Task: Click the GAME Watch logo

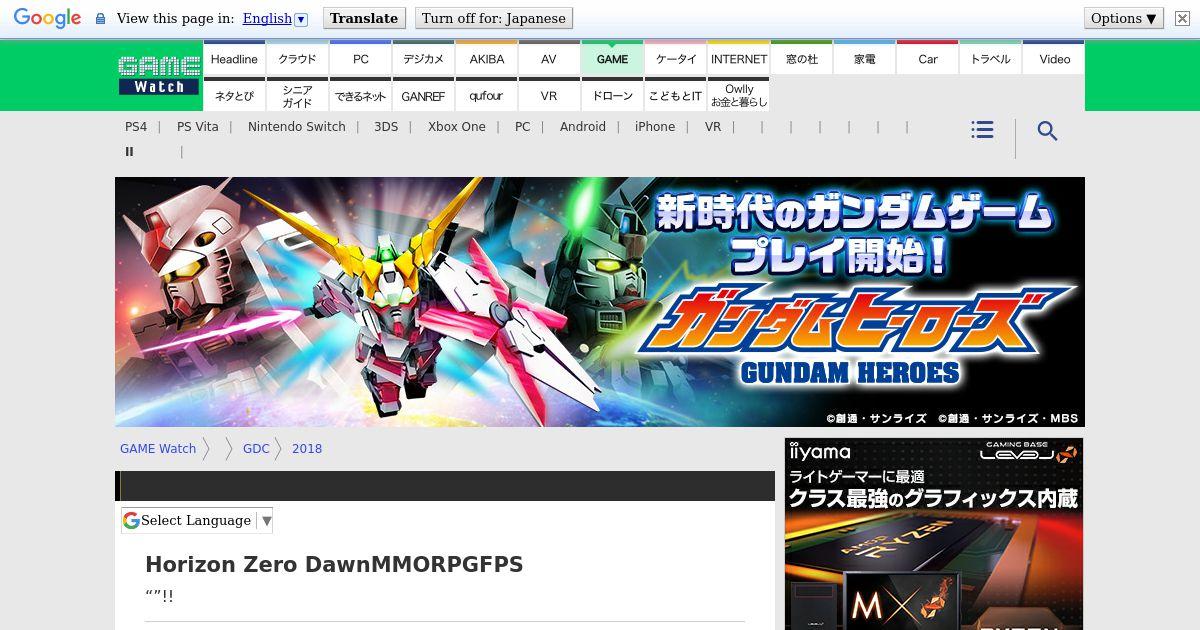Action: click(x=159, y=75)
